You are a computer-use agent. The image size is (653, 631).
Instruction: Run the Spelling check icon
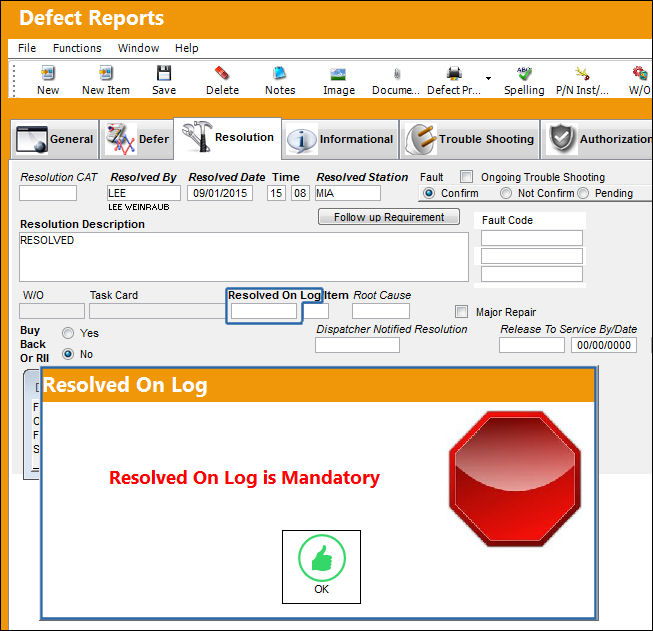coord(524,74)
